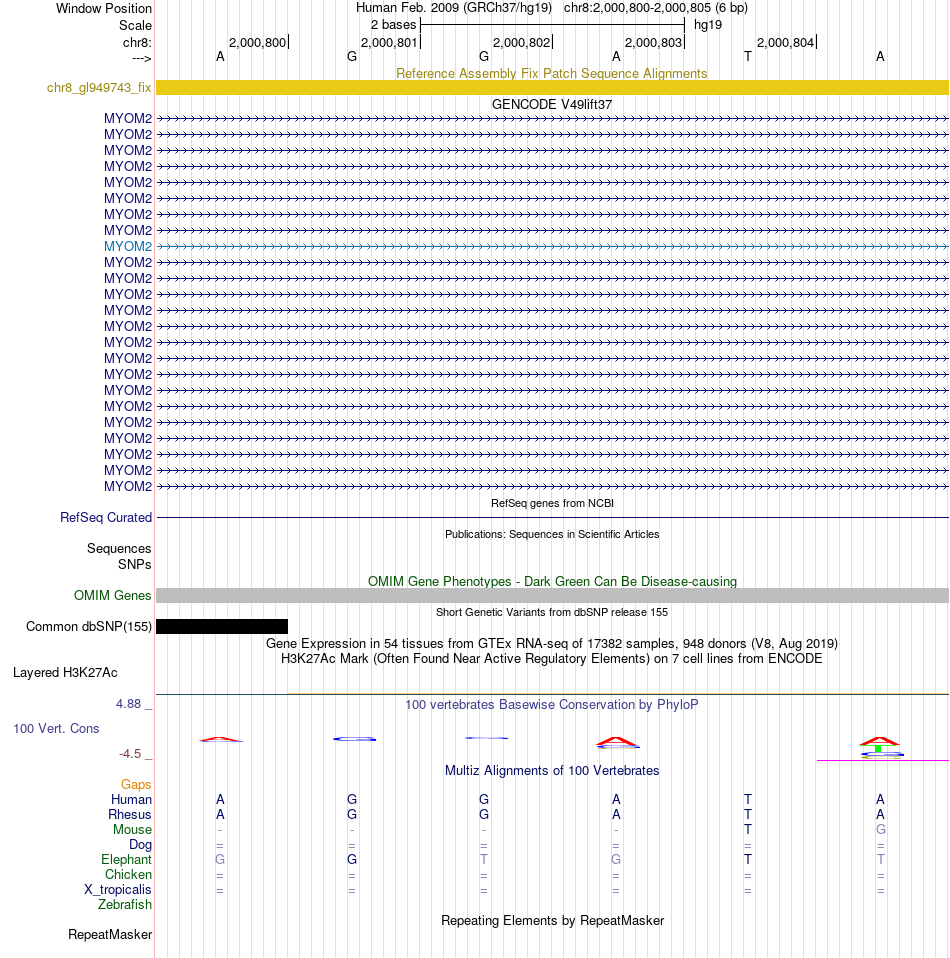950x958 pixels.
Task: Click the 2,000,803 coordinate tick label
Action: [x=653, y=43]
